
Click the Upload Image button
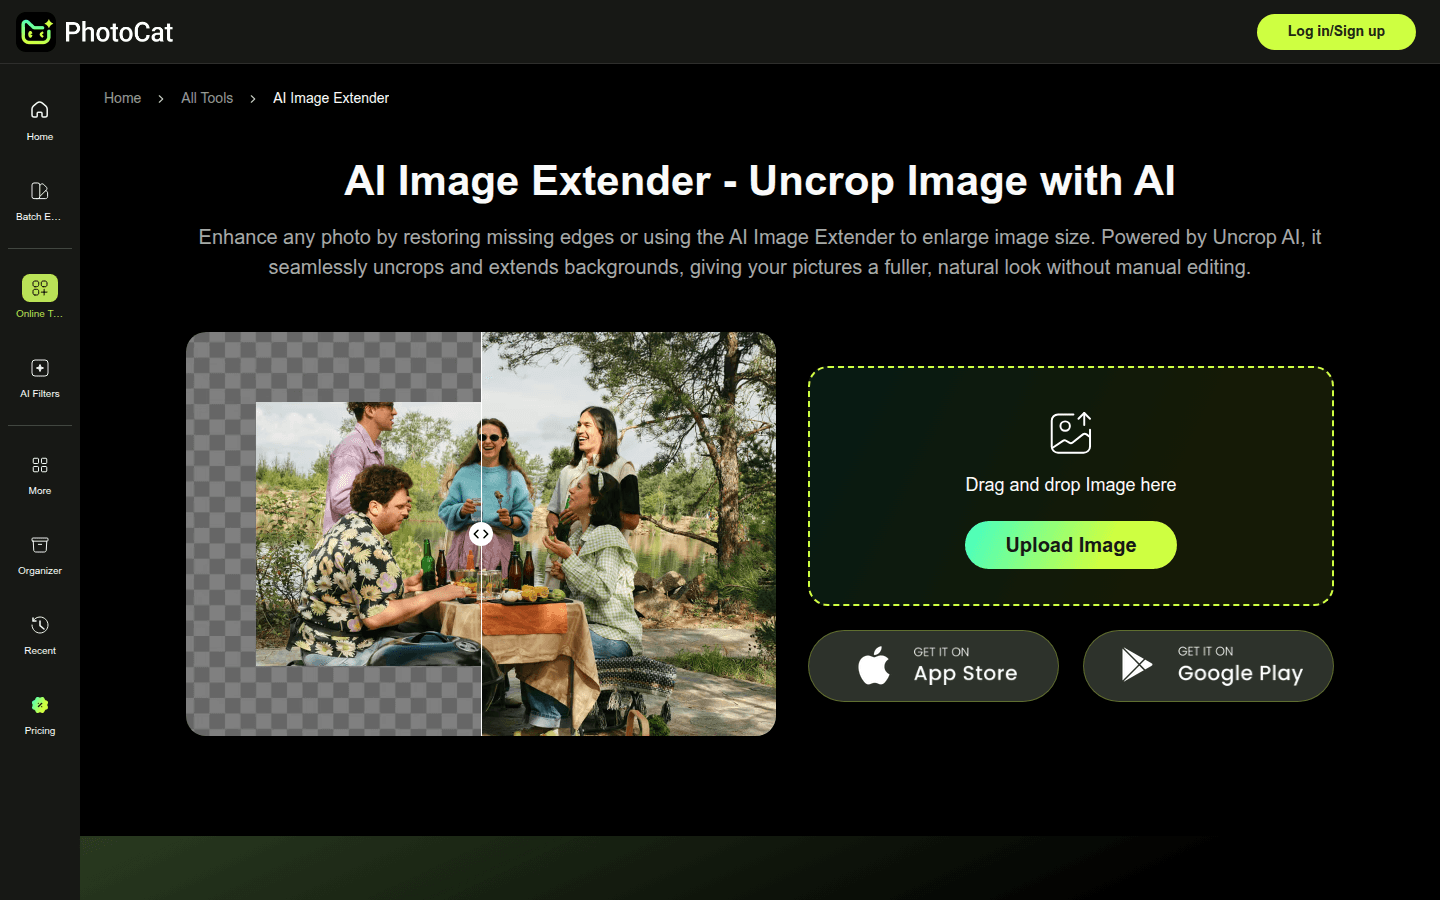click(1071, 545)
